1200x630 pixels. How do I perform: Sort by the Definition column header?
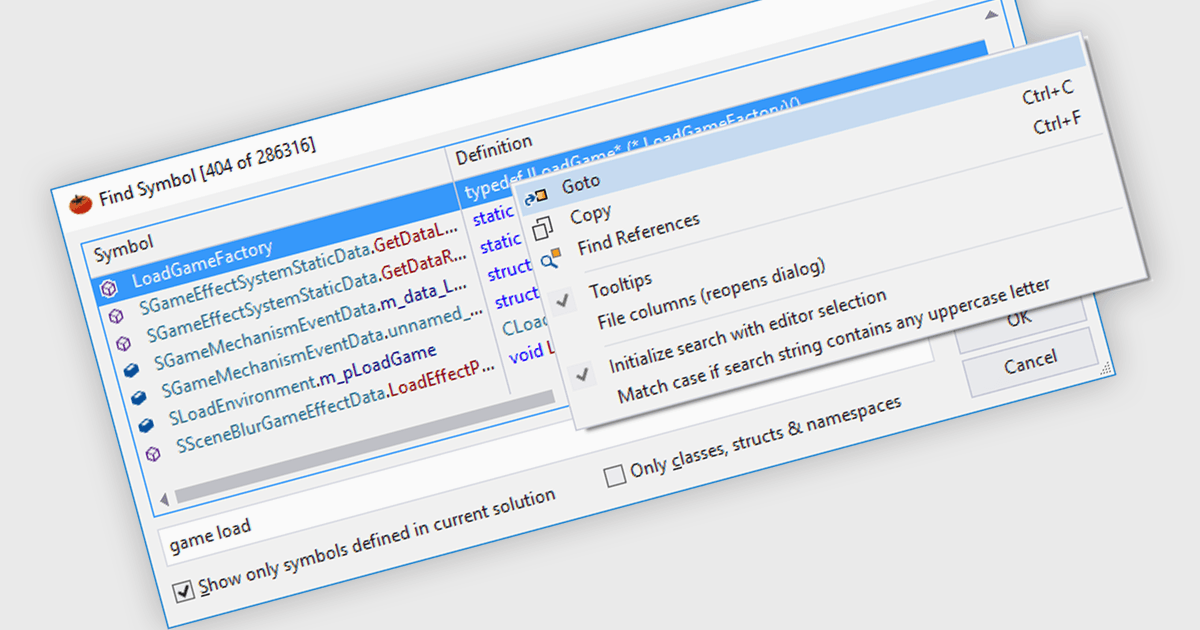point(494,150)
